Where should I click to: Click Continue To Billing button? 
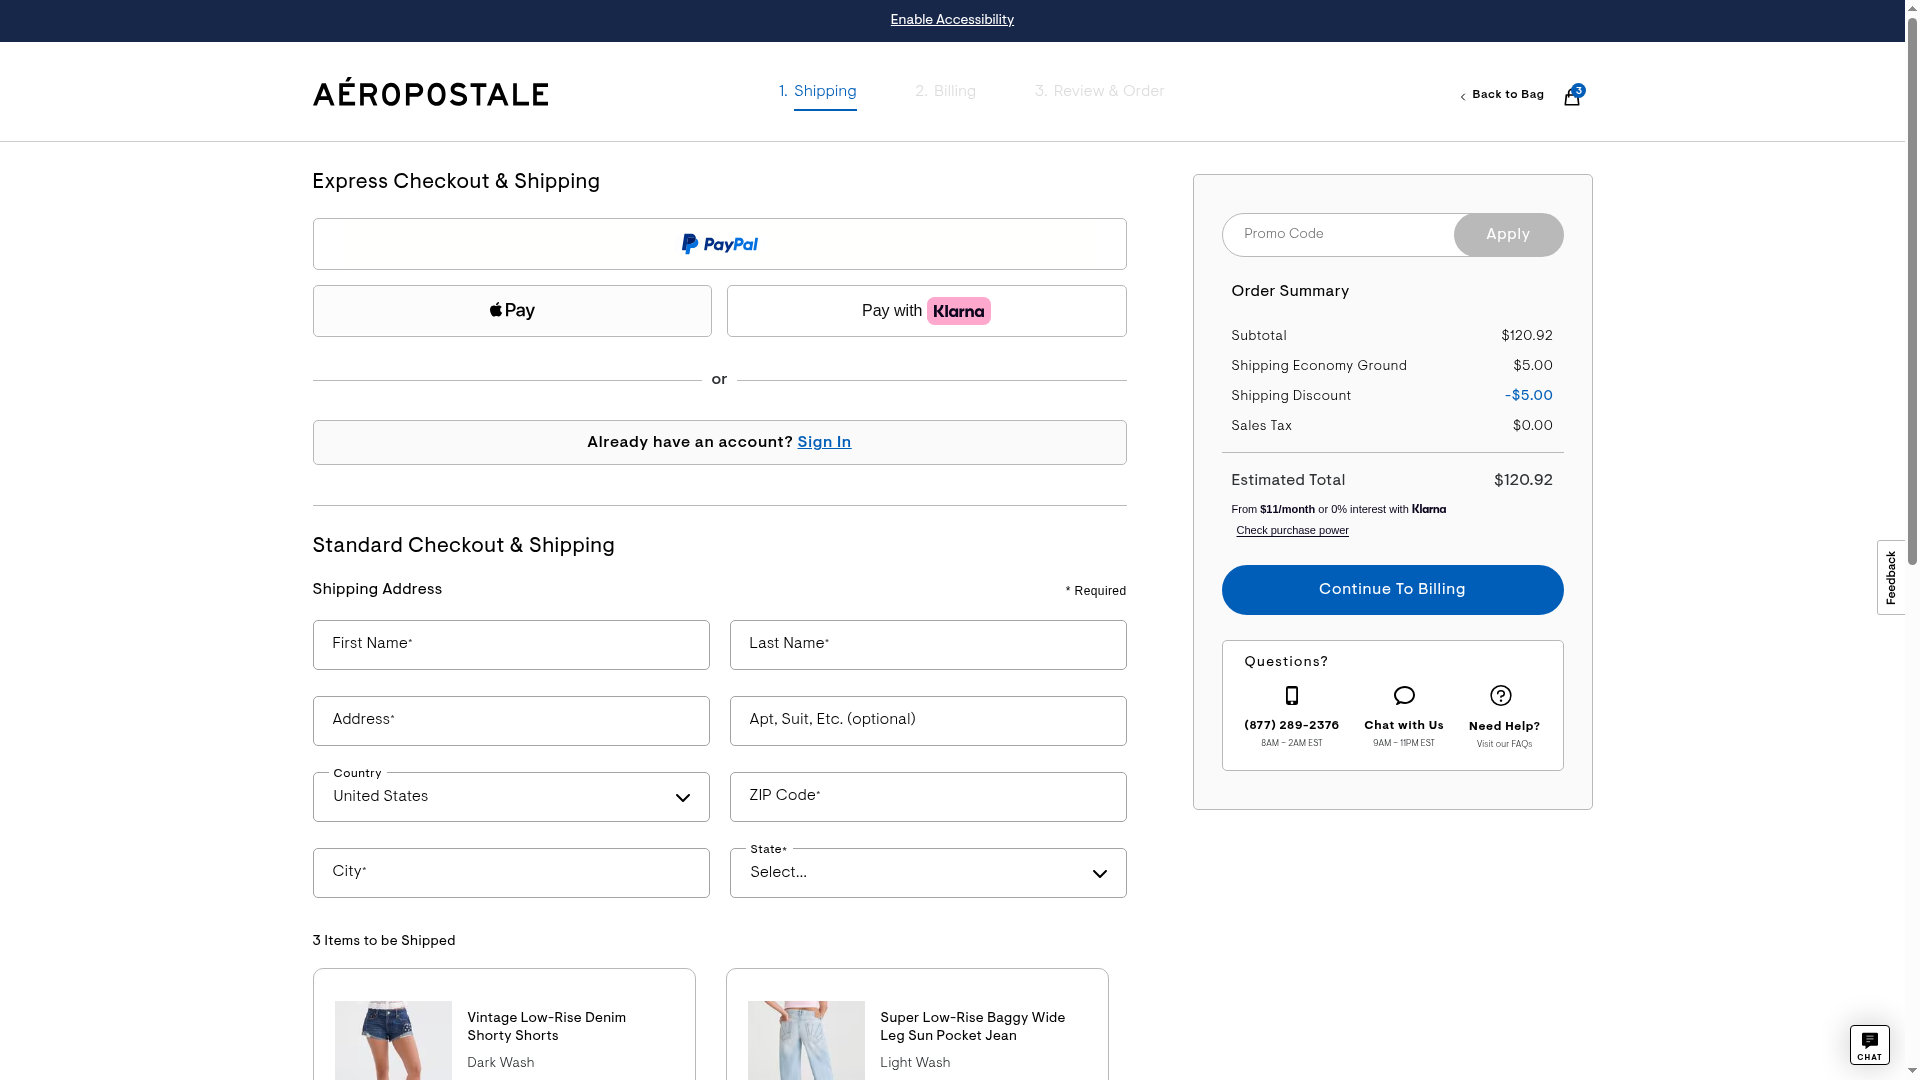pos(1393,590)
